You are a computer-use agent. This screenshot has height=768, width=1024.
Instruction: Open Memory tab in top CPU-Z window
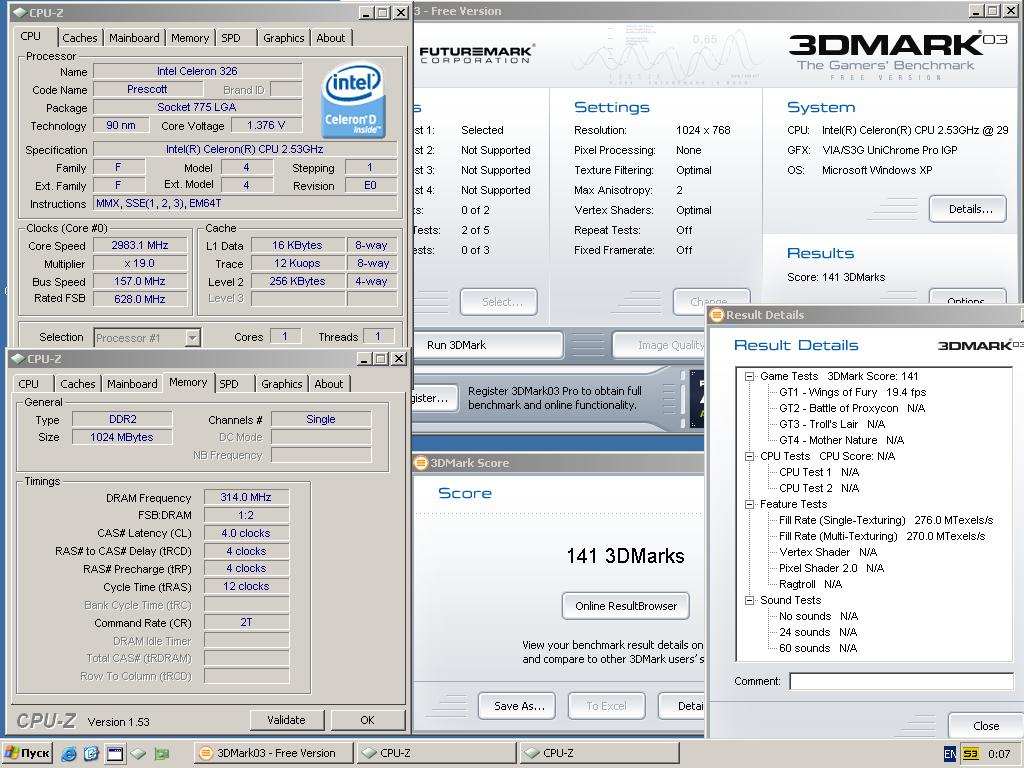click(x=190, y=38)
